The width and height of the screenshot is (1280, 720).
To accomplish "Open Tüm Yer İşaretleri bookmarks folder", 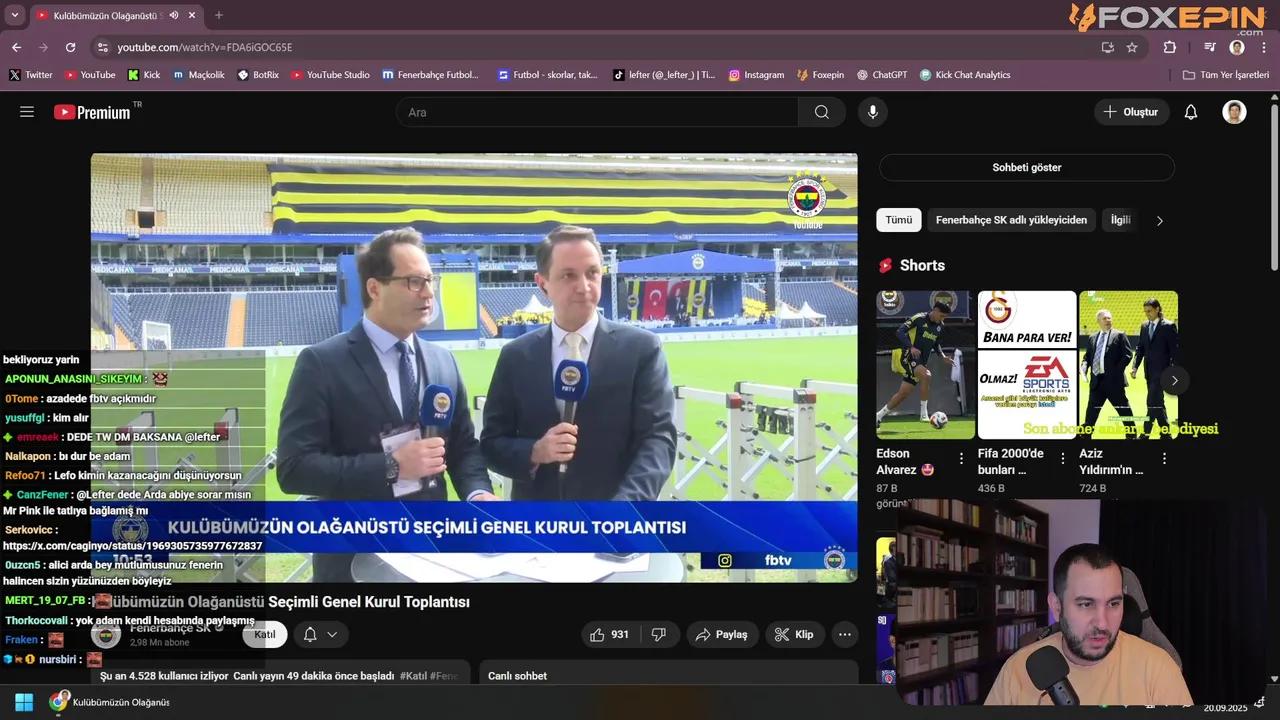I will click(1226, 75).
